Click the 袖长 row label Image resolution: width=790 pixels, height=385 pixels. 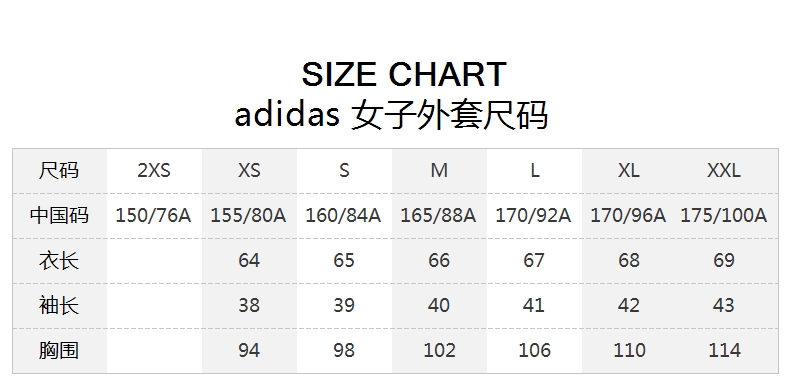(x=59, y=305)
